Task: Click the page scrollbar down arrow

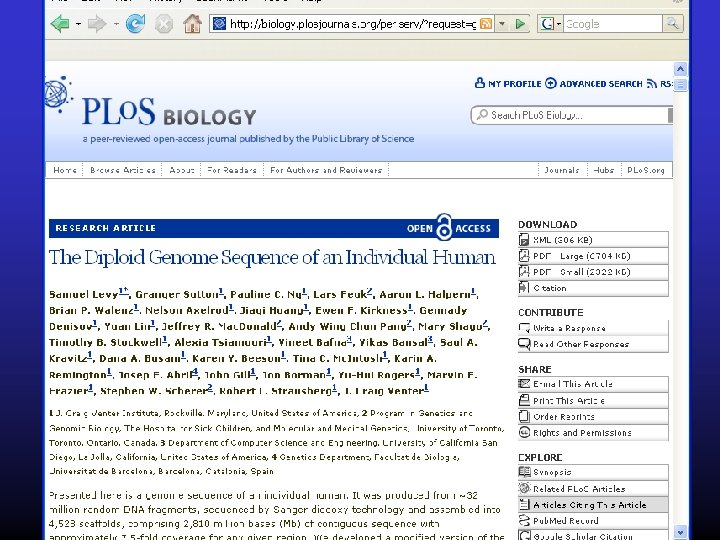Action: point(680,532)
